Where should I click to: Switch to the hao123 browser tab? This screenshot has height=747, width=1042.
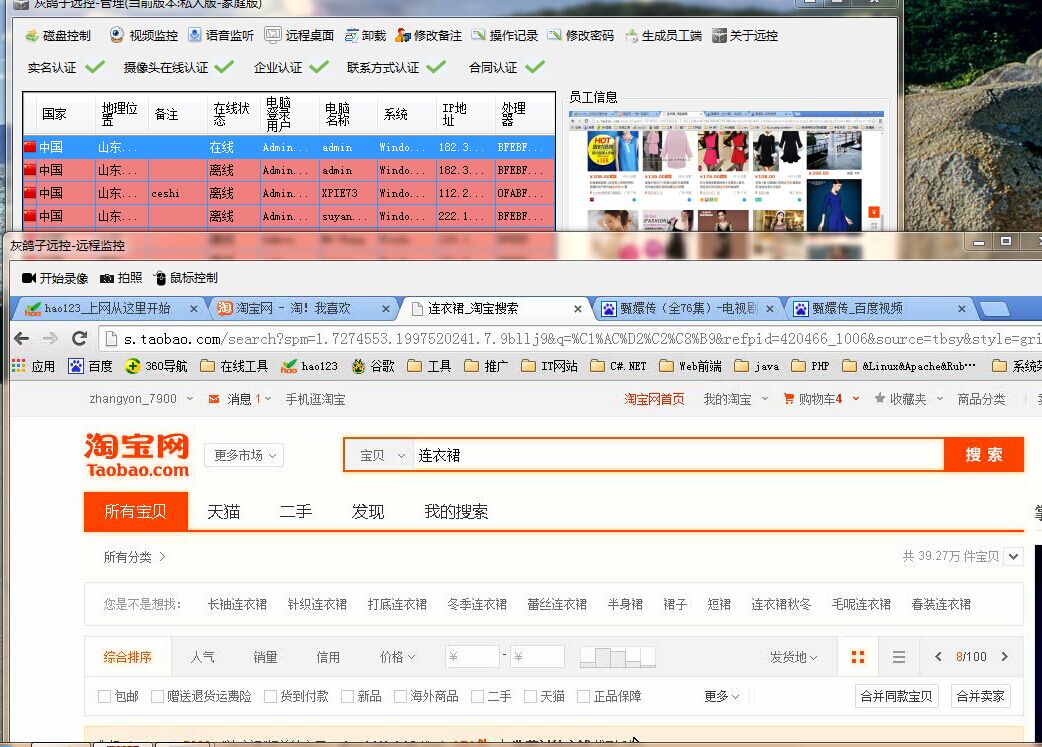pos(110,308)
